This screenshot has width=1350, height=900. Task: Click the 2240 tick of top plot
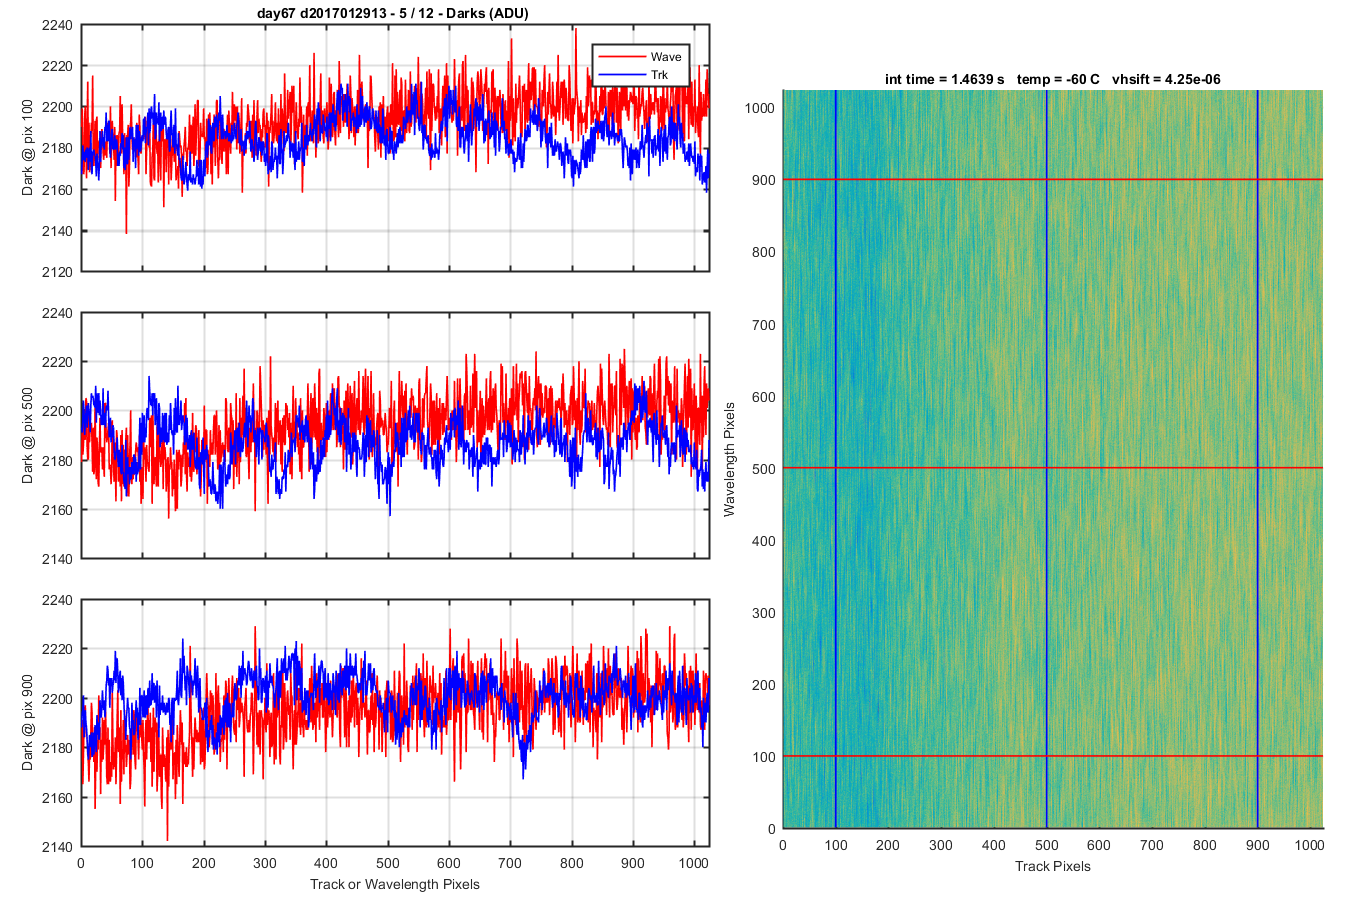58,26
